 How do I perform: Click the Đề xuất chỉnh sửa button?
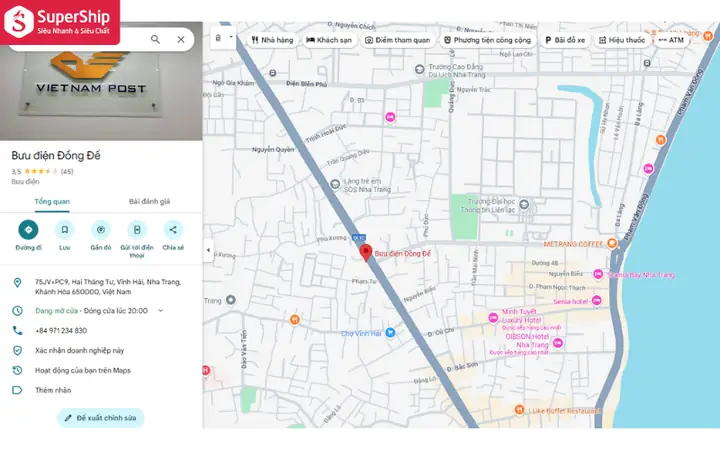pos(101,418)
